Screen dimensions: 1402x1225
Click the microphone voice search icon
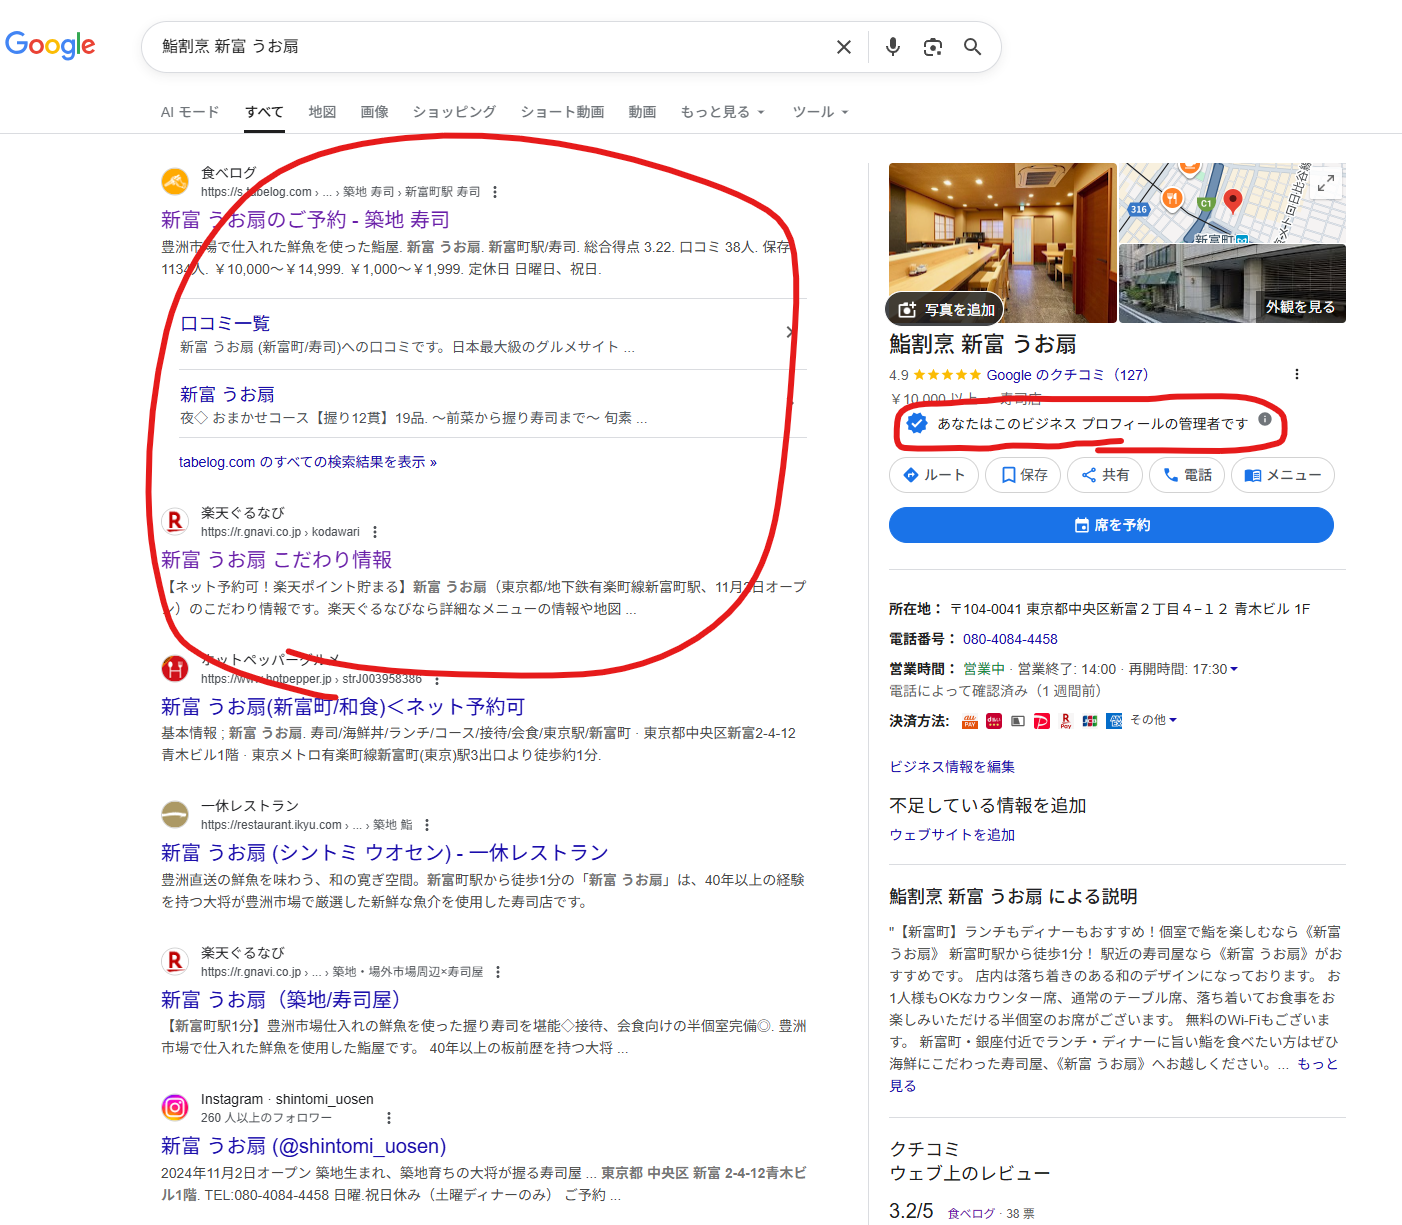(892, 46)
